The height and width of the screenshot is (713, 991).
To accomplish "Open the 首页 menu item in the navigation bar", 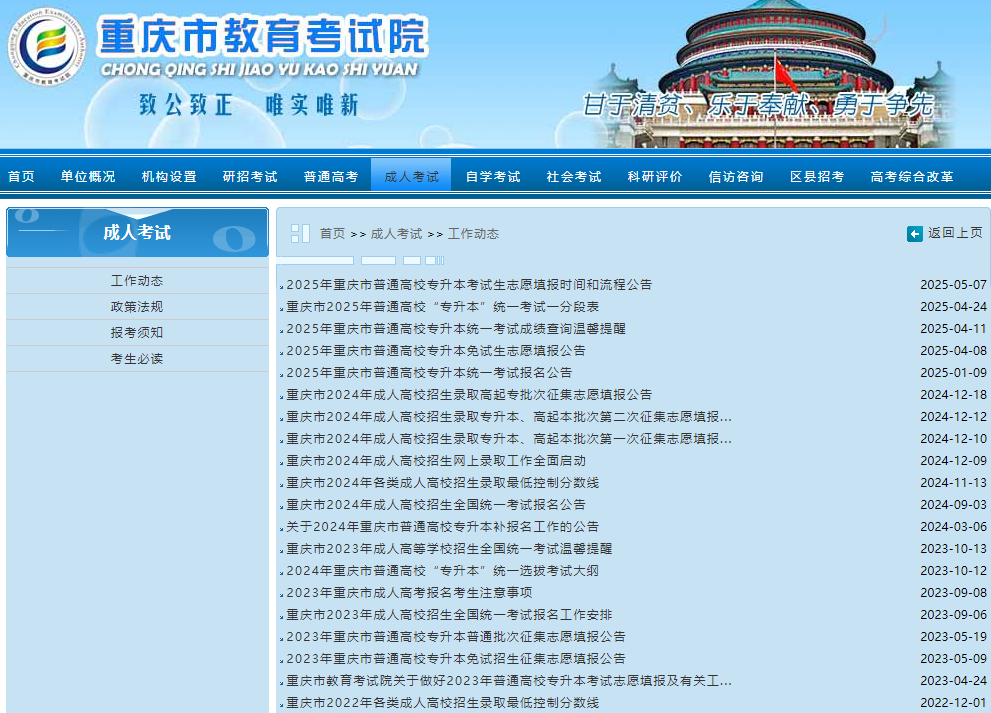I will click(21, 174).
